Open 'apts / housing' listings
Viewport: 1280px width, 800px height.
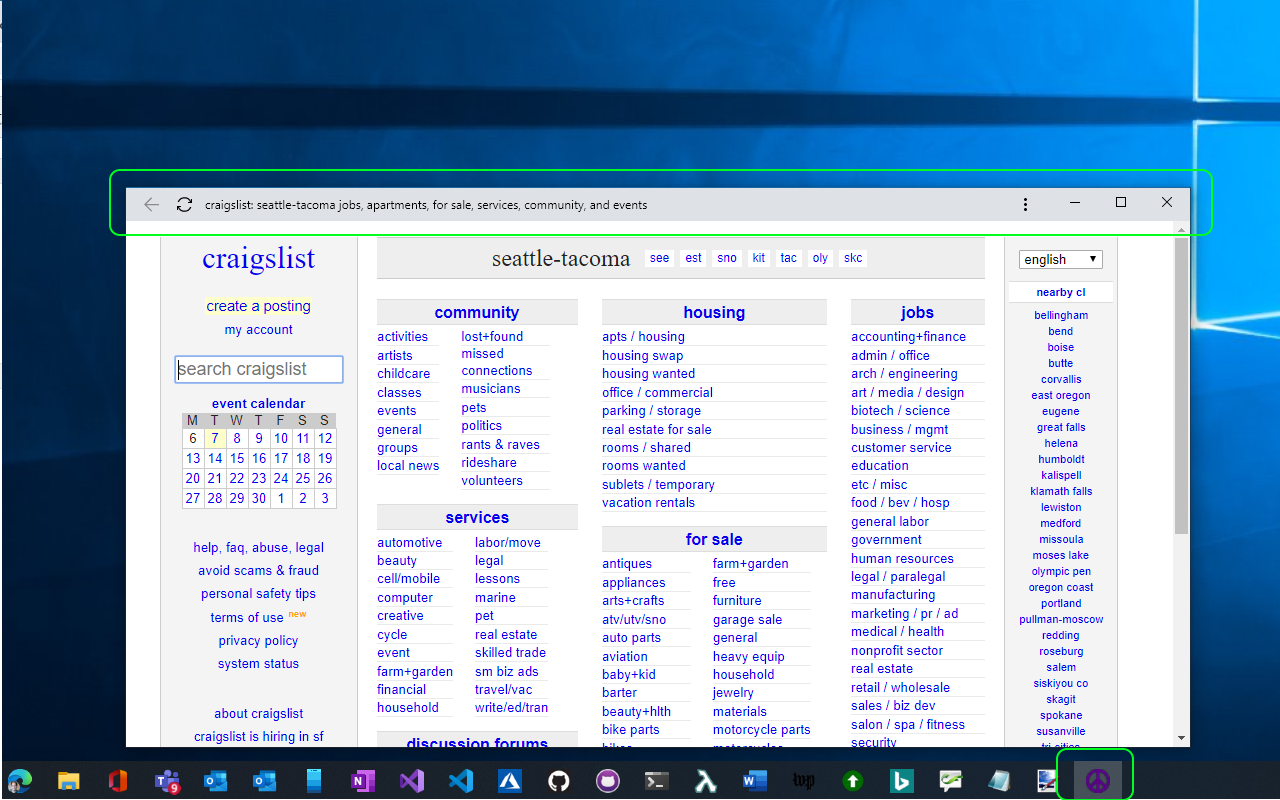pos(643,337)
